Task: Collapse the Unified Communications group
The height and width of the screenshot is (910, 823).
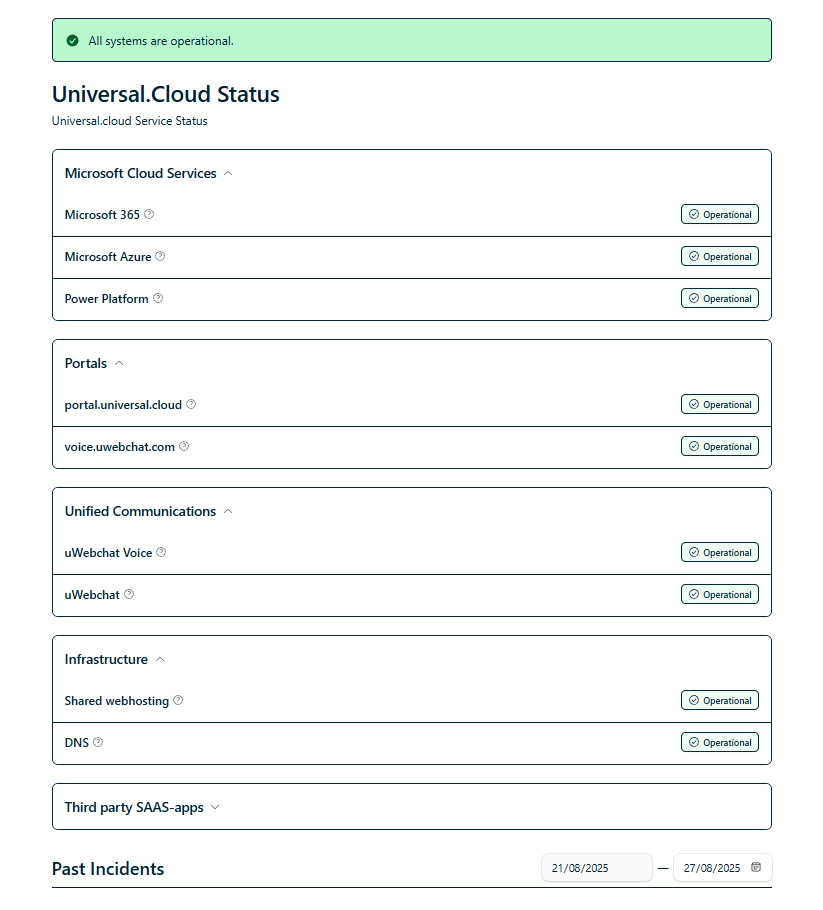Action: click(228, 511)
